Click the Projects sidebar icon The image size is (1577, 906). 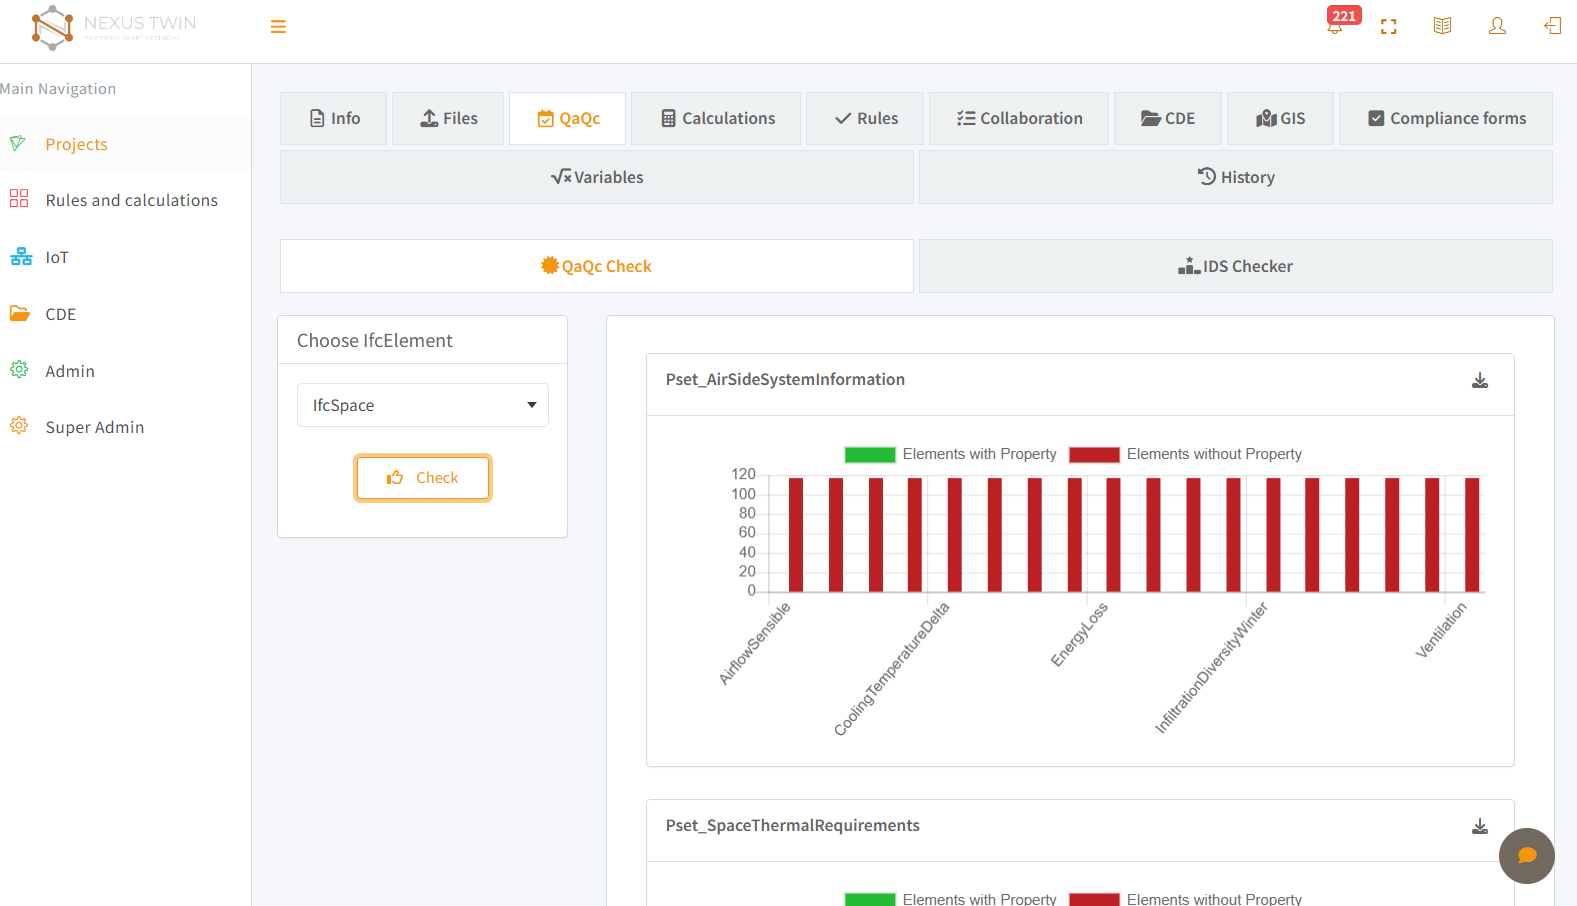click(x=18, y=143)
